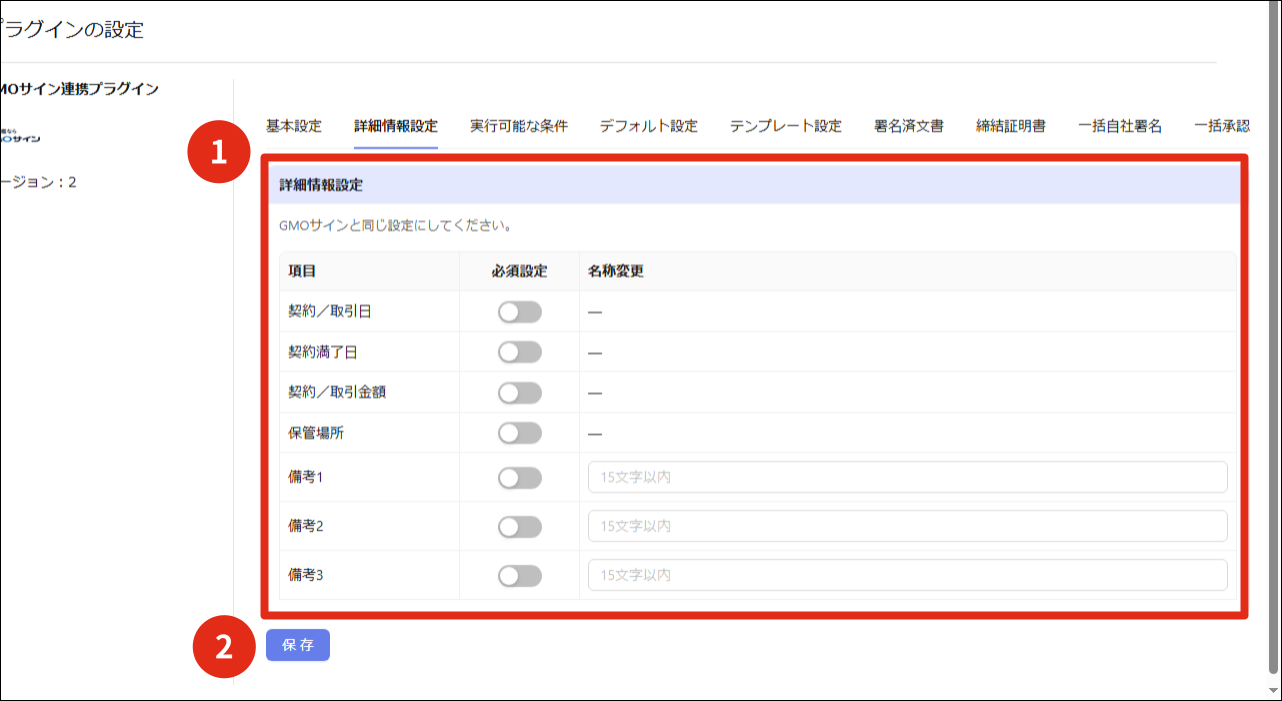
Task: Switch on required toggle for 備考3
Action: pyautogui.click(x=520, y=575)
